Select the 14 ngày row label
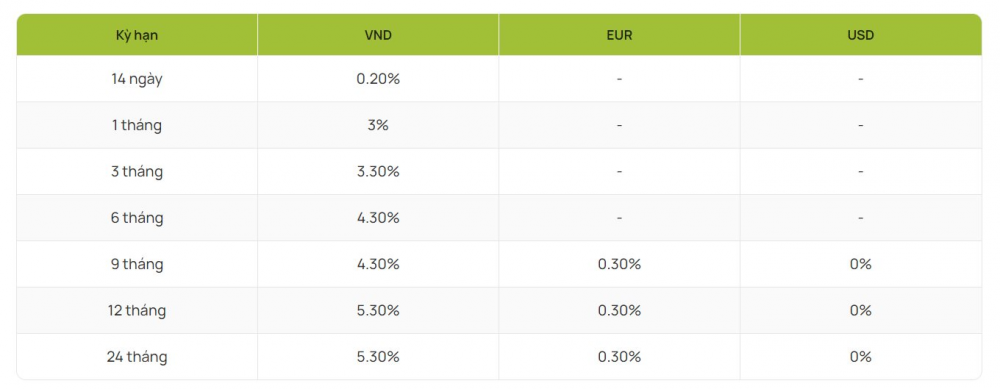The image size is (1000, 389). 137,80
